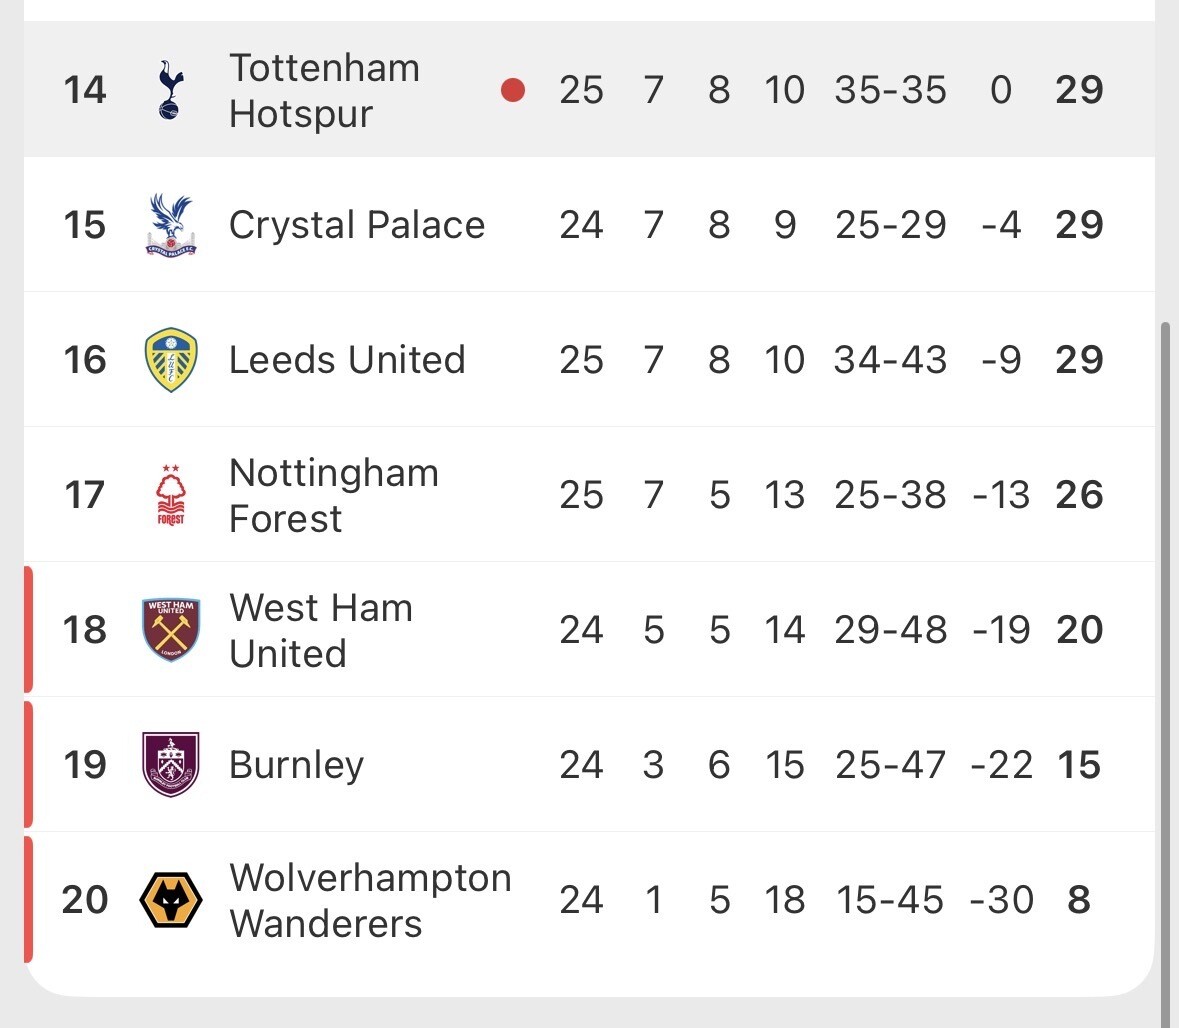Image resolution: width=1179 pixels, height=1028 pixels.
Task: Tap the West Ham United hammers crest
Action: point(171,630)
